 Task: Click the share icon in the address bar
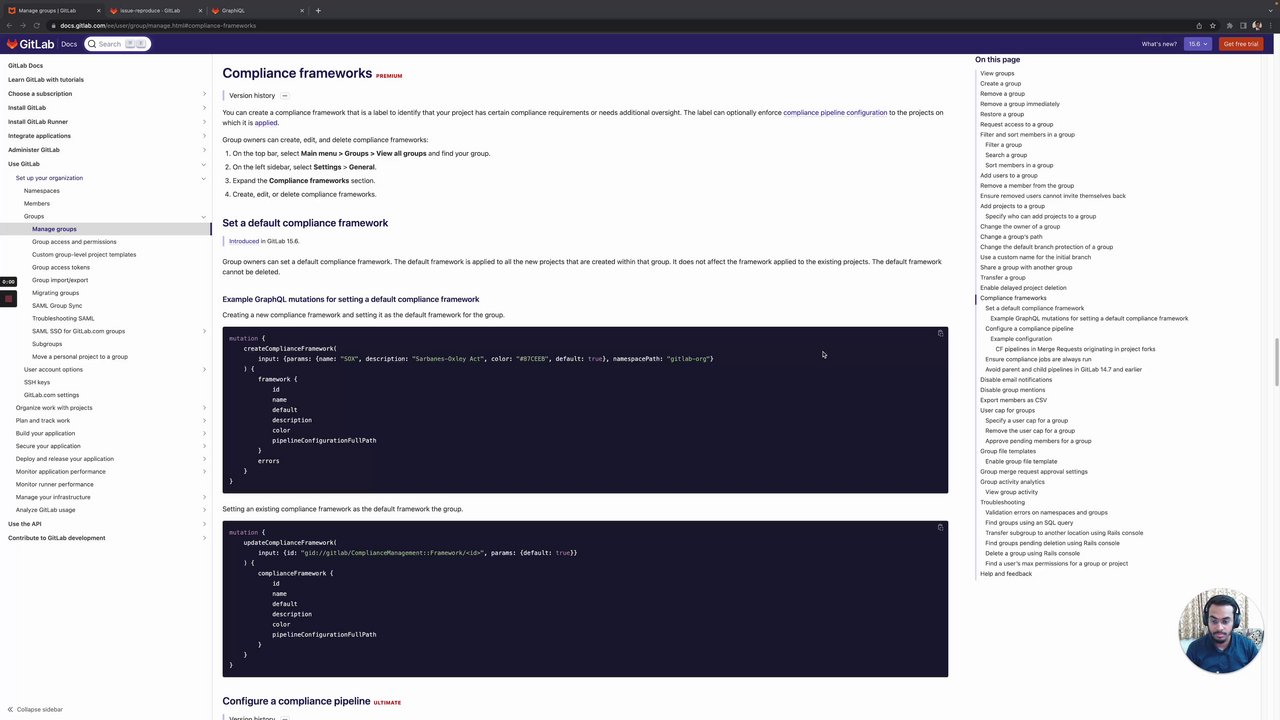pos(1199,25)
